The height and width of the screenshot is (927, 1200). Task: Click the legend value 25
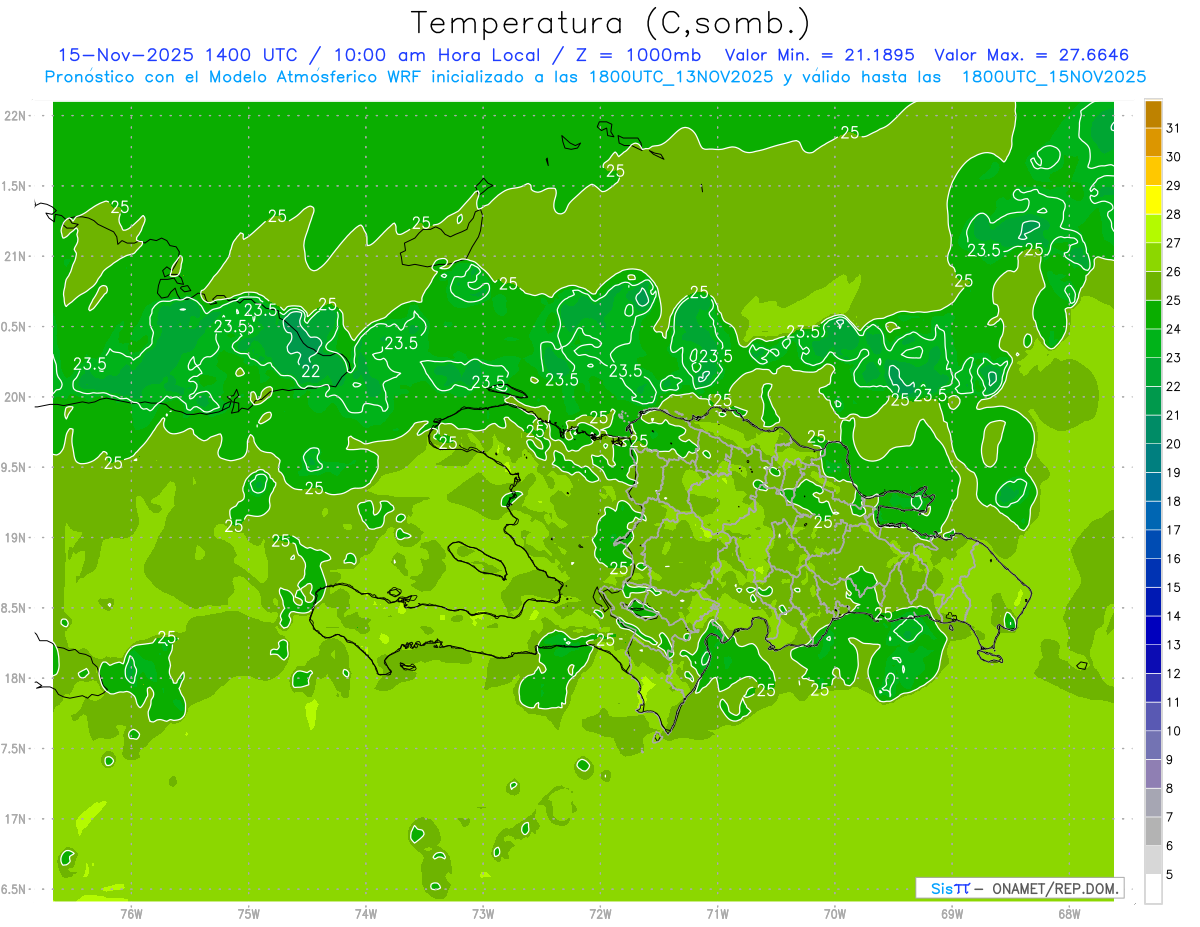(1174, 300)
